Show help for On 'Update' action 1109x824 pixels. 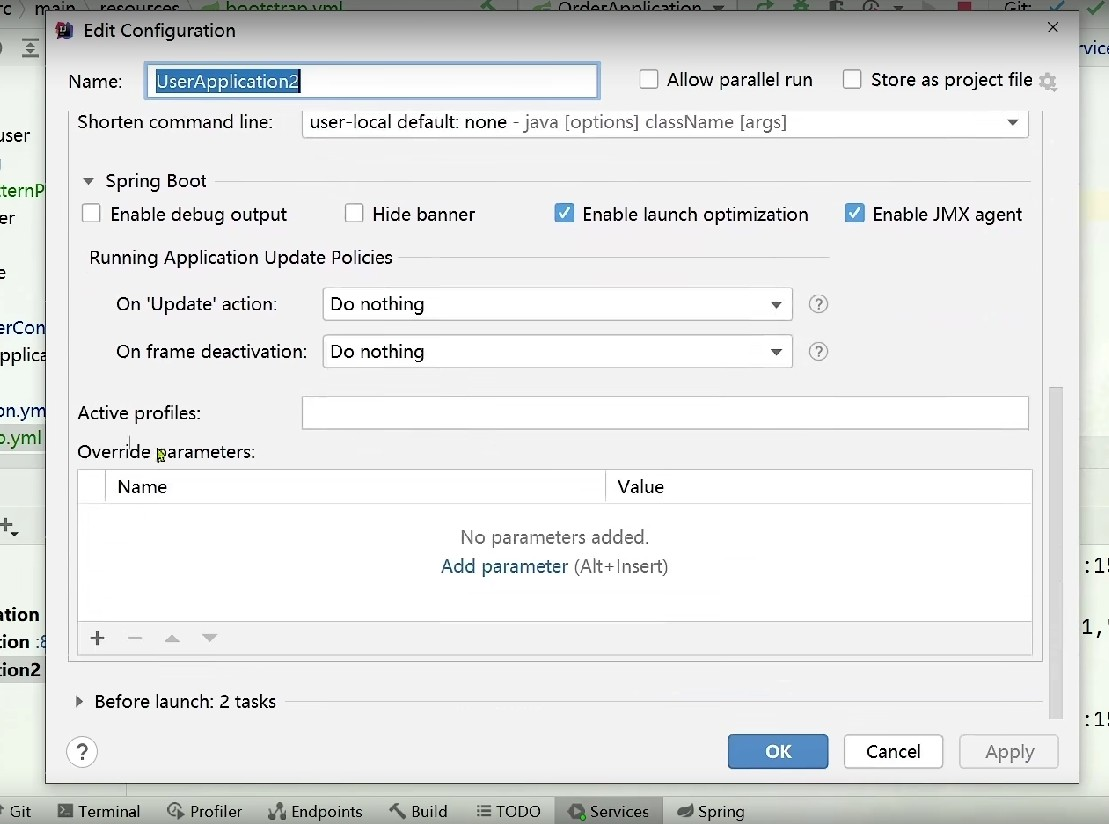[x=818, y=304]
